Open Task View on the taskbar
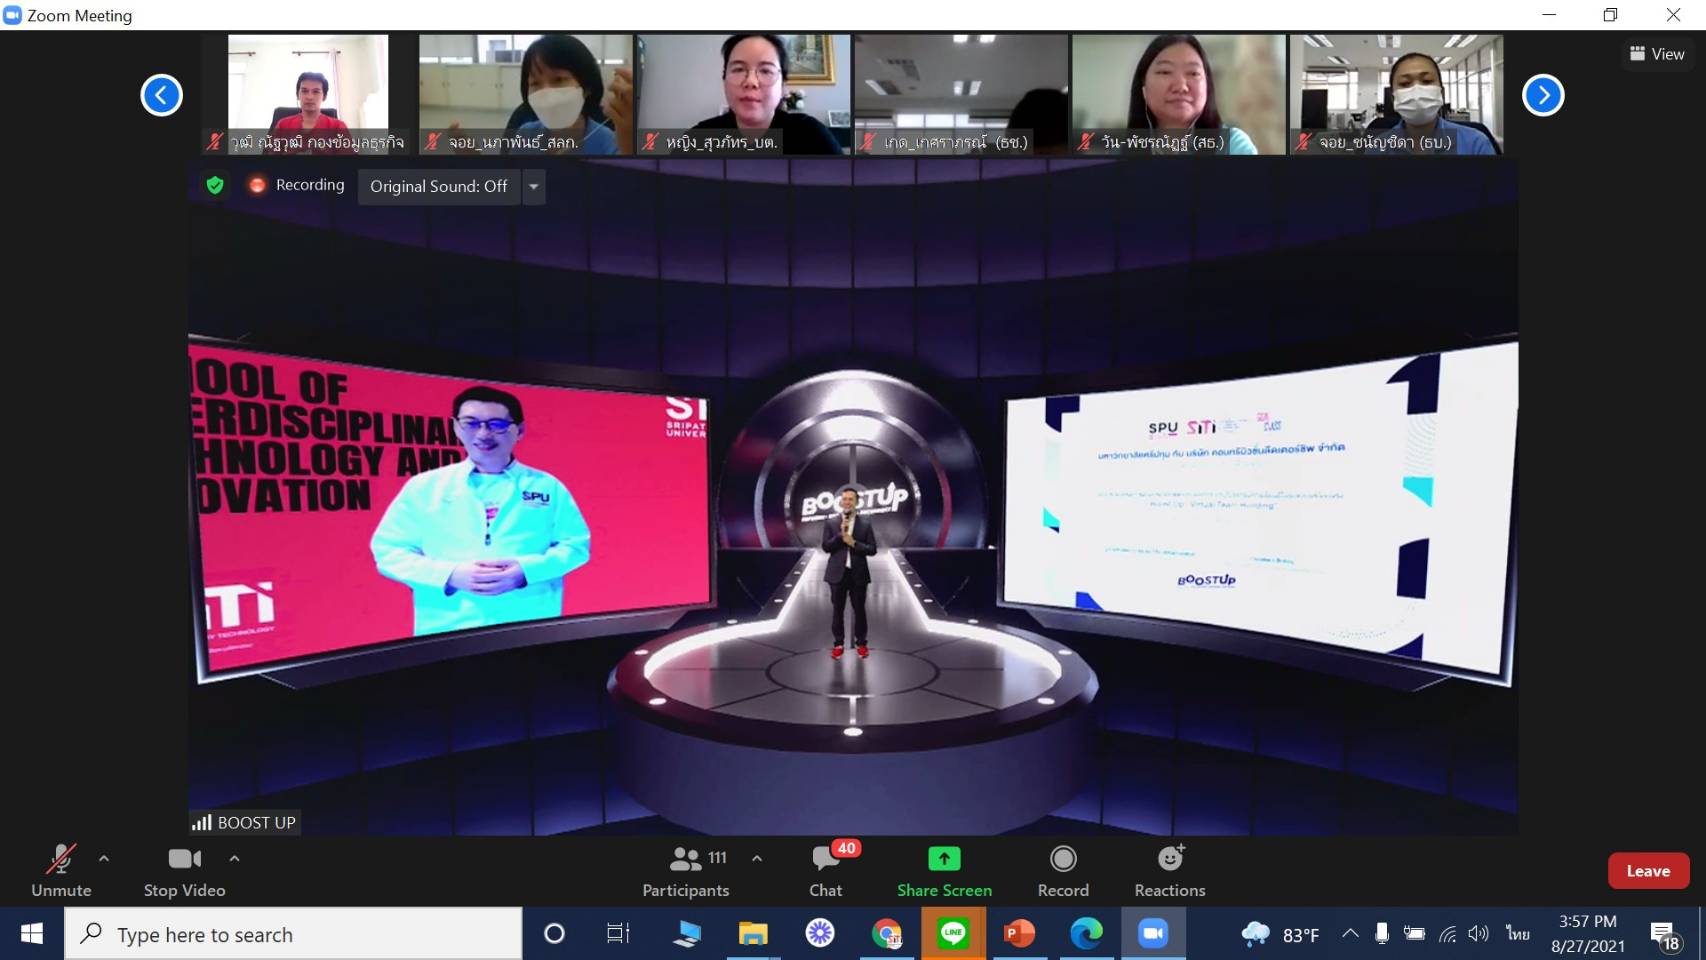Screen dimensions: 1706x960 click(618, 934)
